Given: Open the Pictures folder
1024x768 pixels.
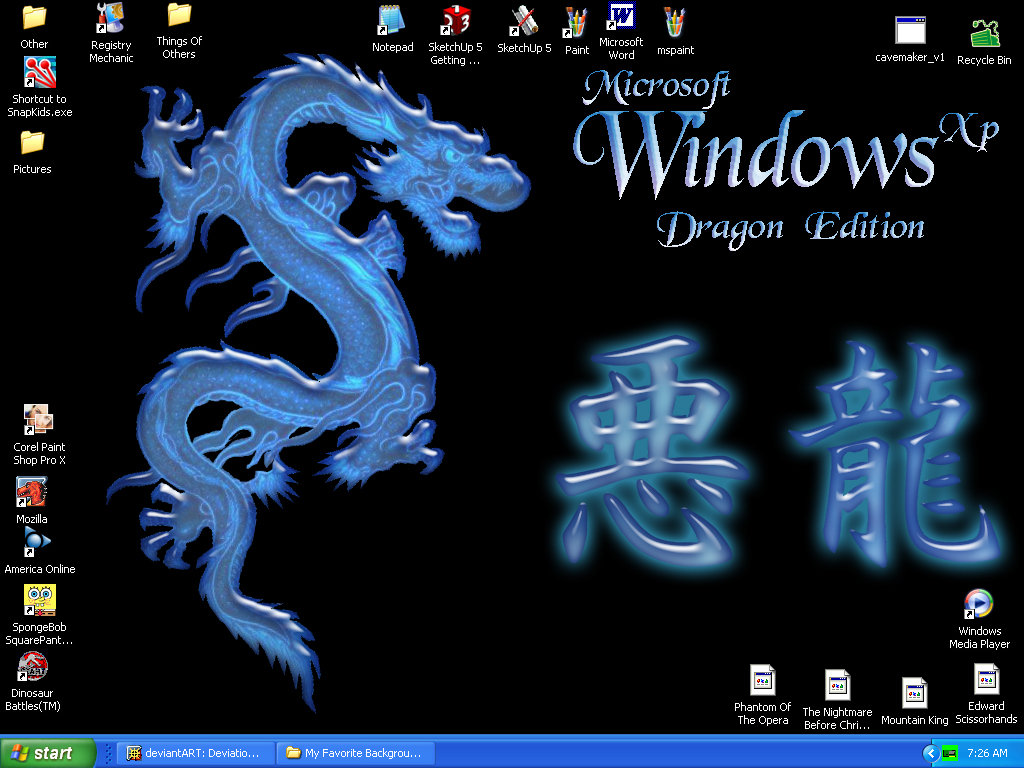Looking at the screenshot, I should (x=32, y=142).
